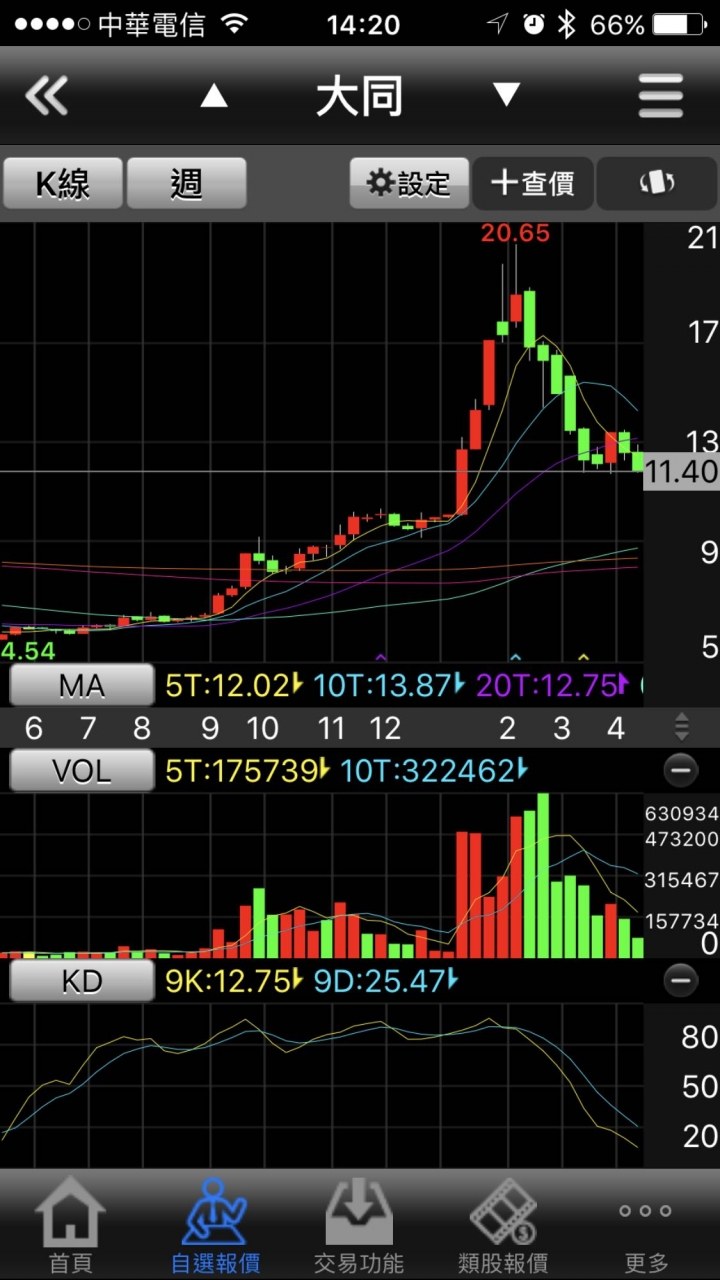Tap the 5T:12.02 moving average value
720x1280 pixels.
[234, 686]
